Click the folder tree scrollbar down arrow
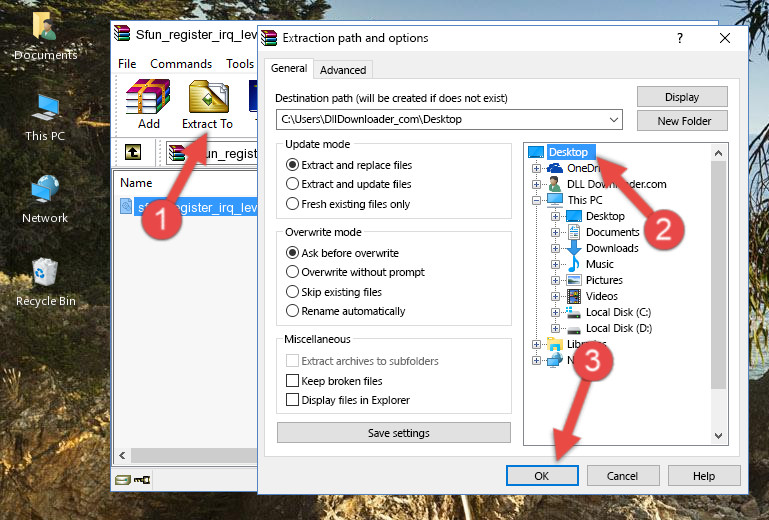Screen dimensions: 769x520 coord(719,435)
